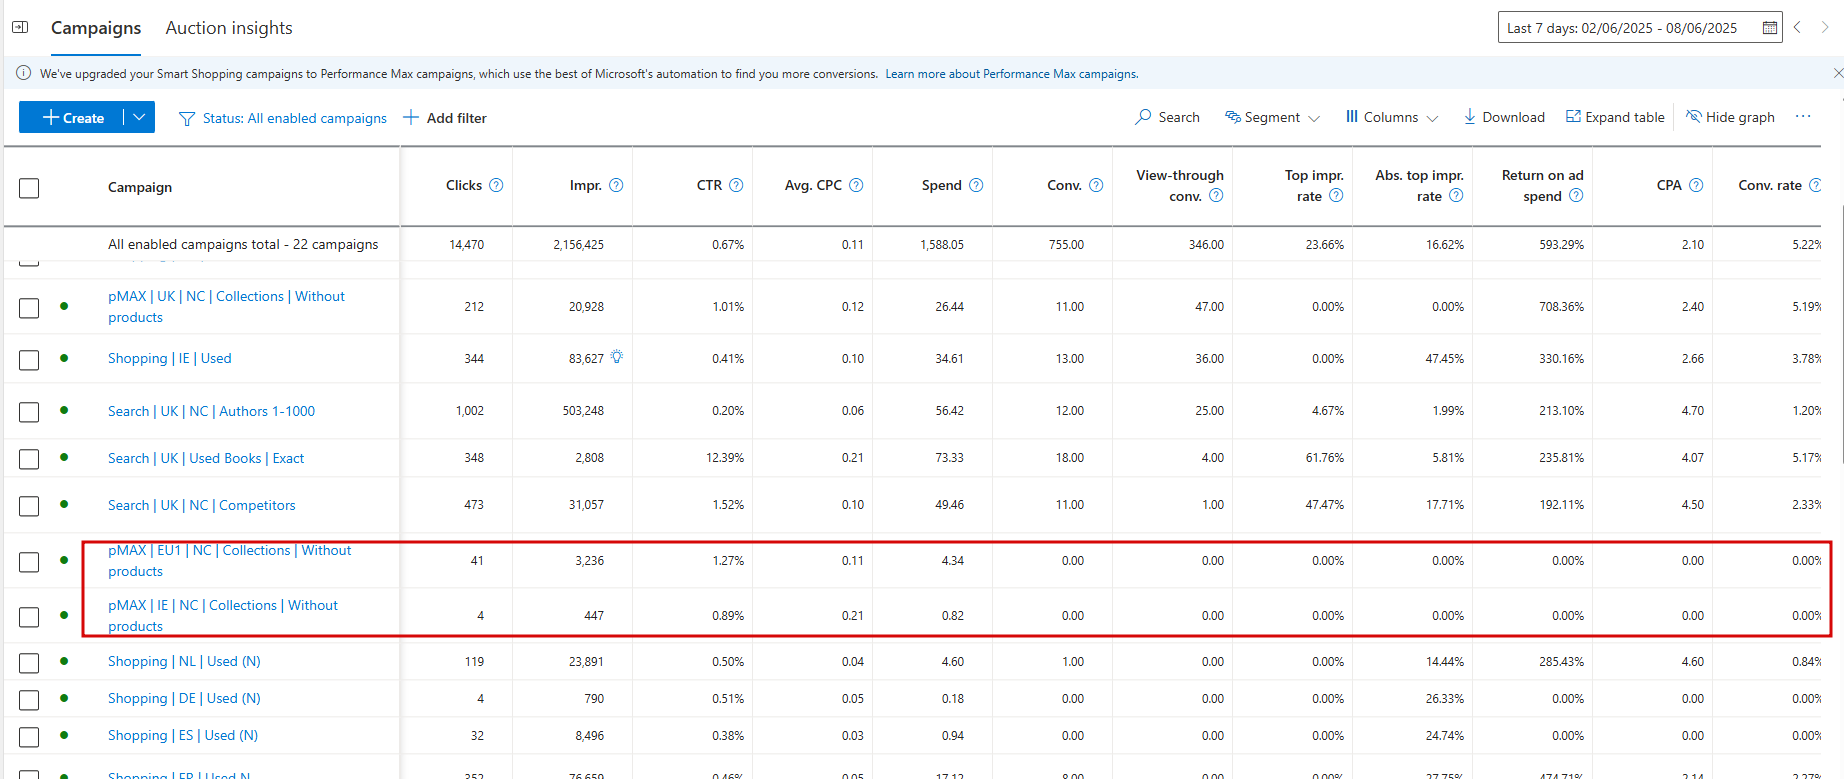The image size is (1844, 779).
Task: Show help for Top impr. rate column
Action: (x=1336, y=195)
